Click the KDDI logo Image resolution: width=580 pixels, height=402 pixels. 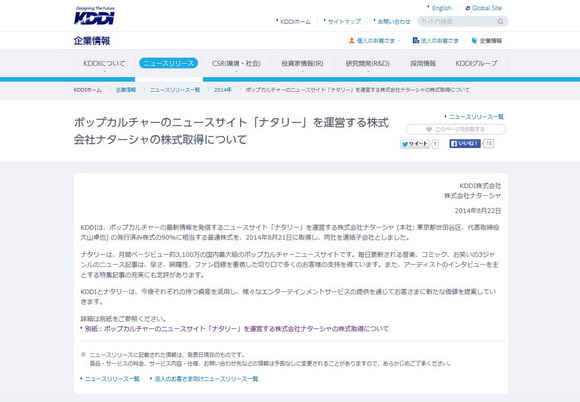click(x=94, y=16)
